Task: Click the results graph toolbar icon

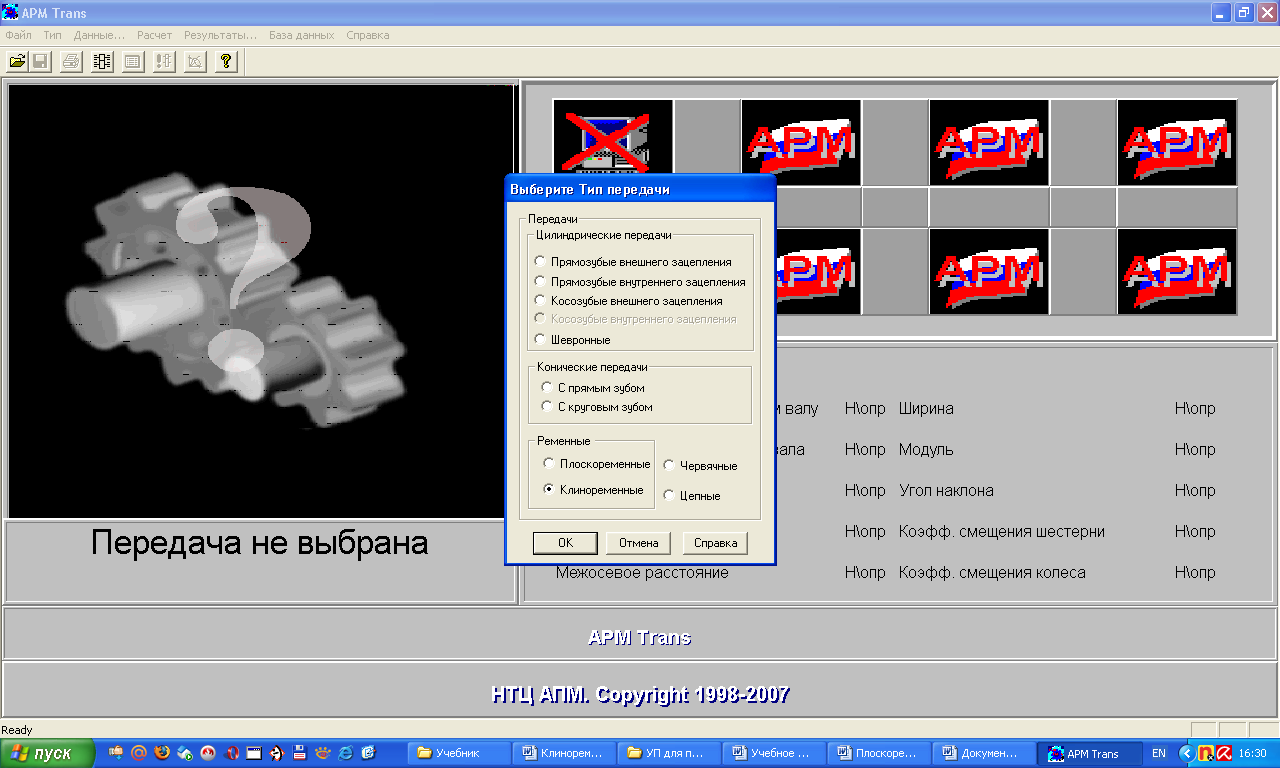Action: 195,62
